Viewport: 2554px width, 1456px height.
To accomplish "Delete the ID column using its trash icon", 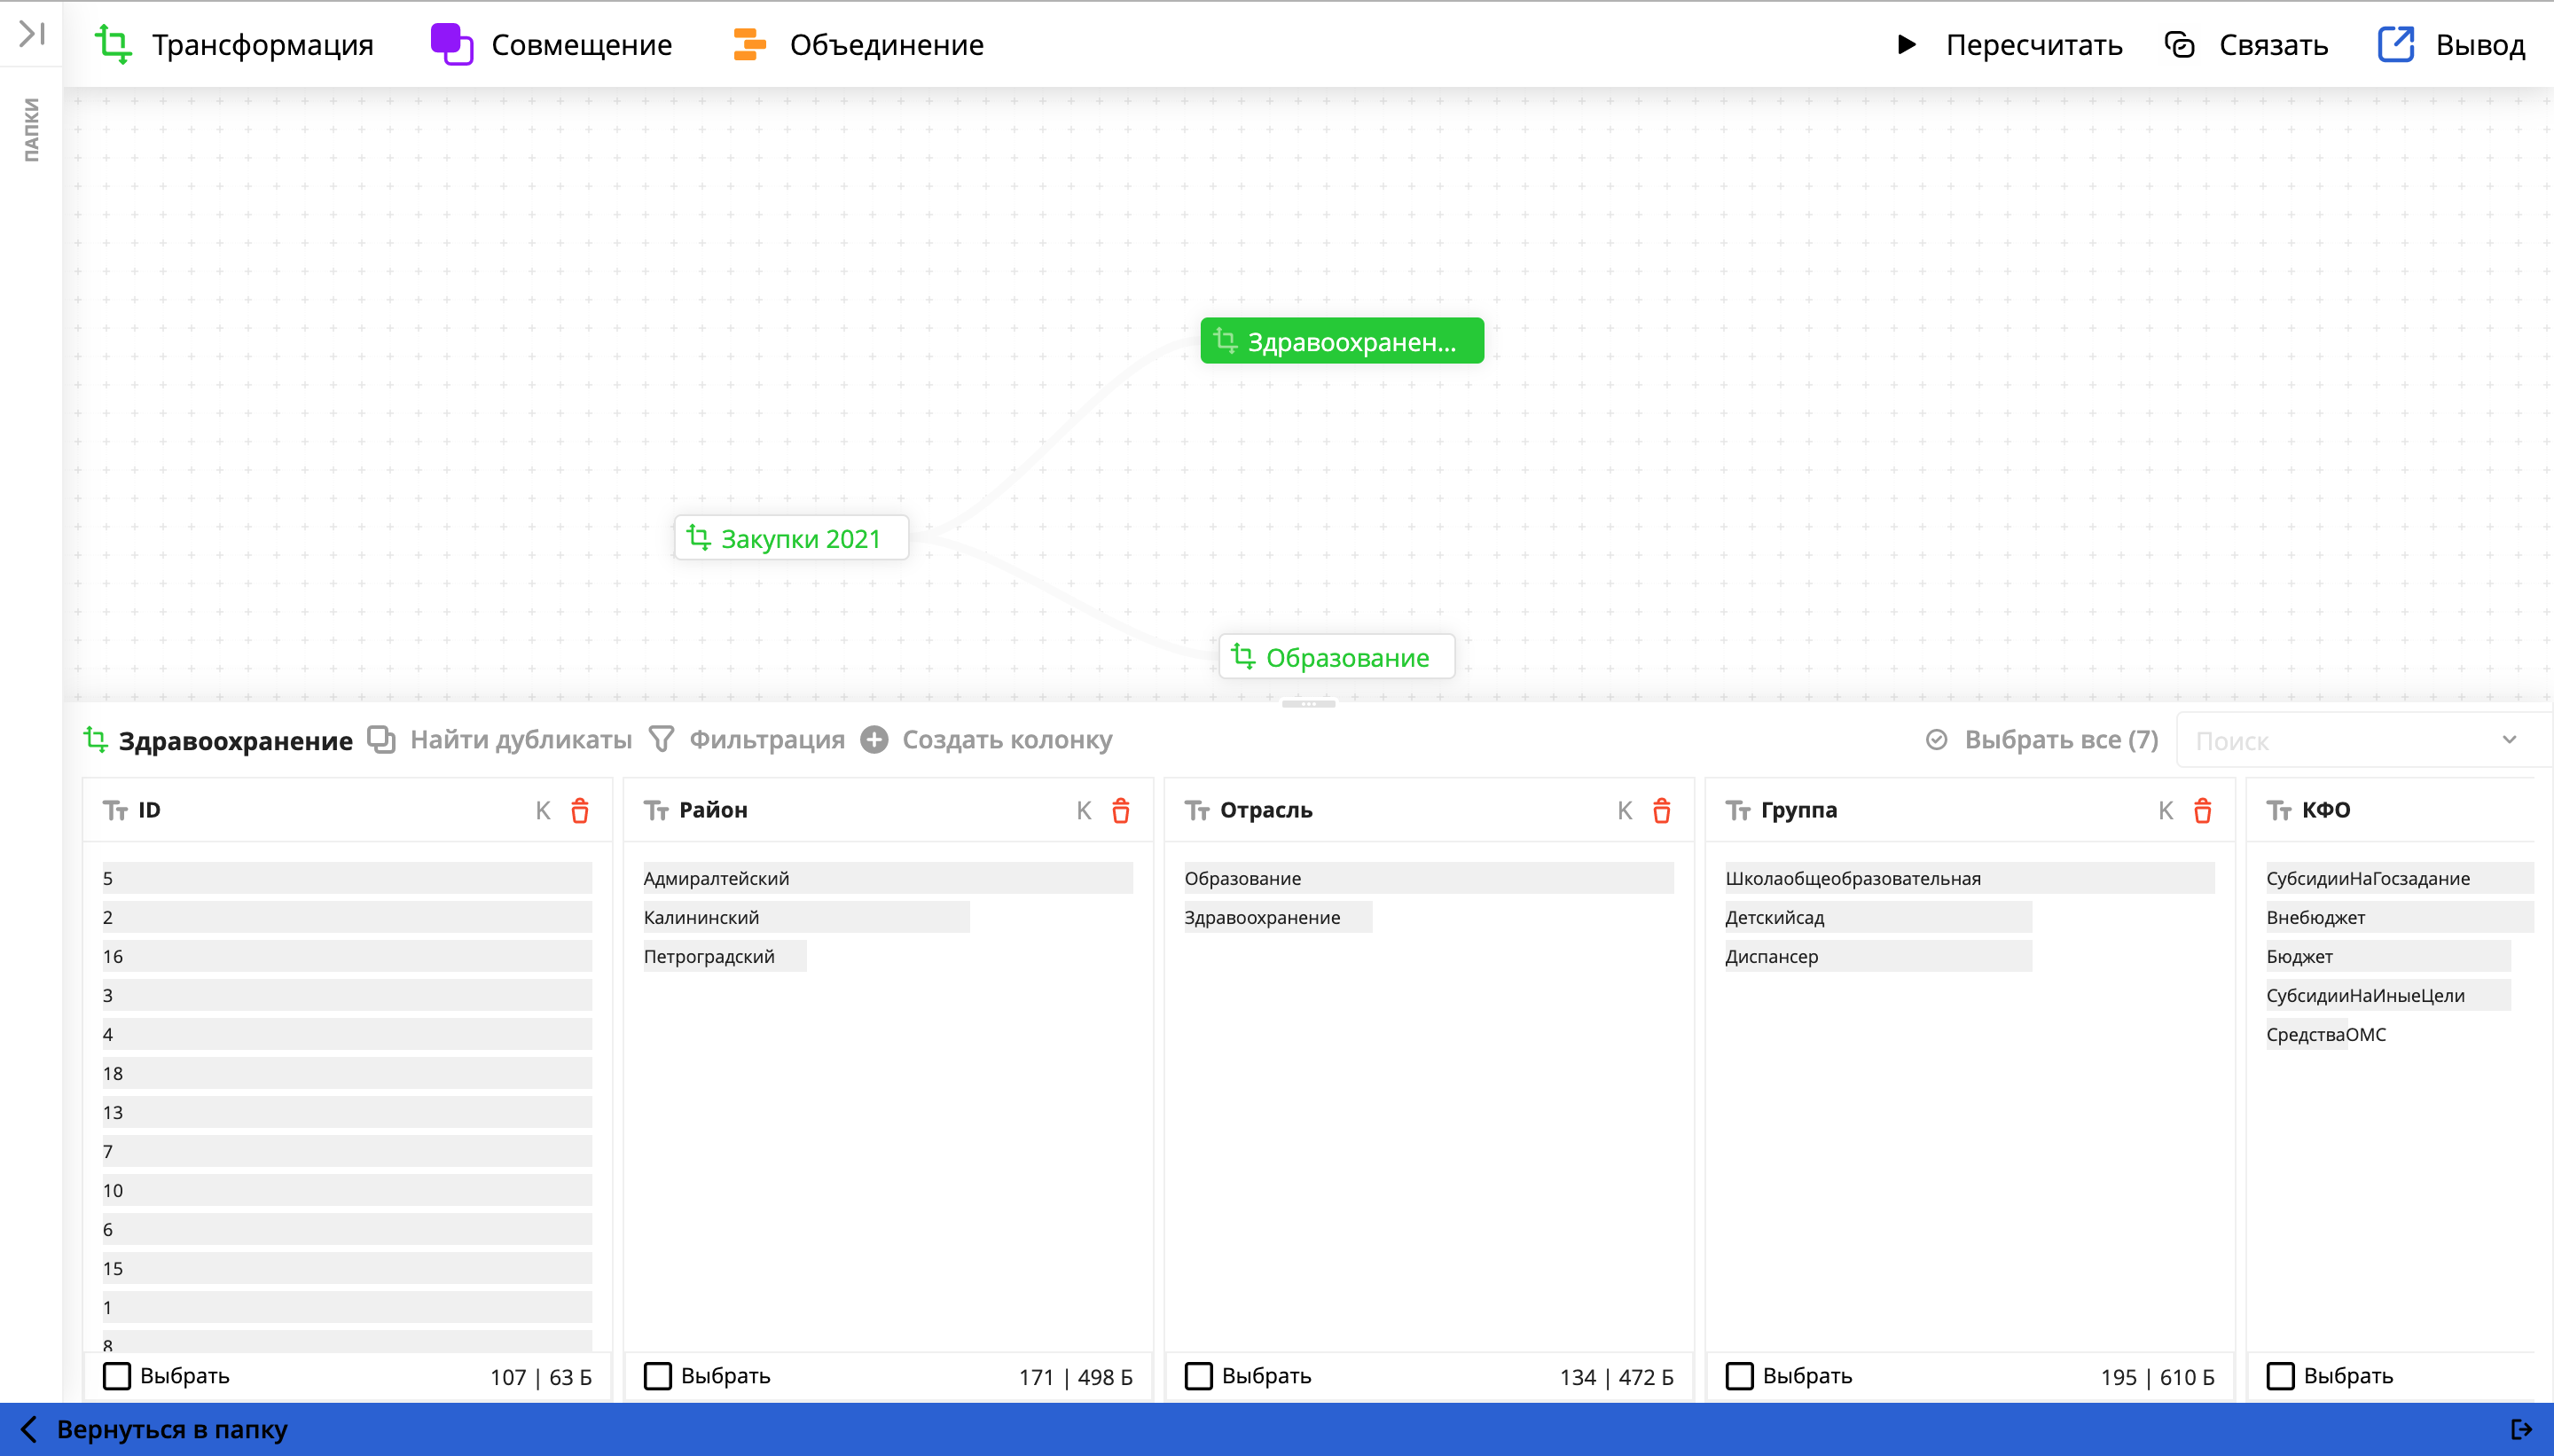I will (x=580, y=811).
